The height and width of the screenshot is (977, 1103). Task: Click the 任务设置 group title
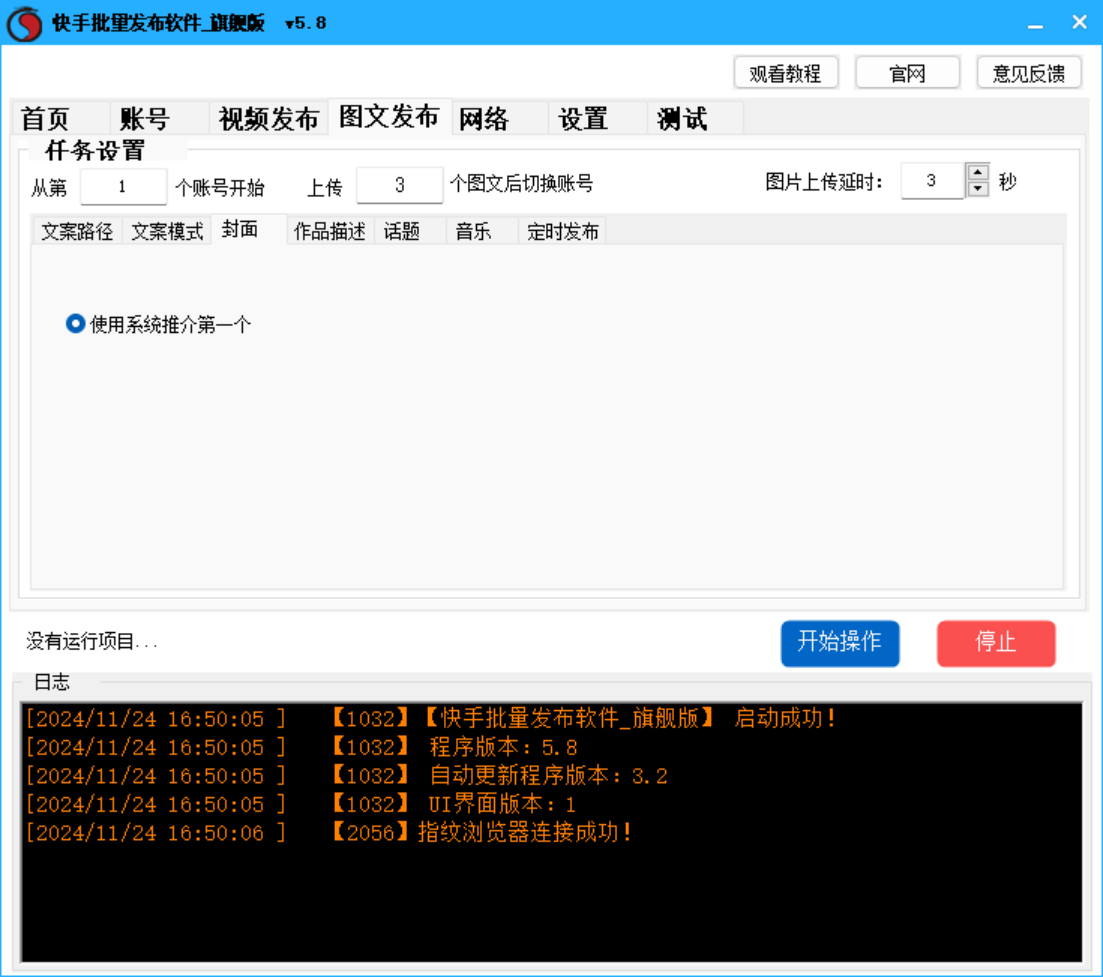click(94, 150)
